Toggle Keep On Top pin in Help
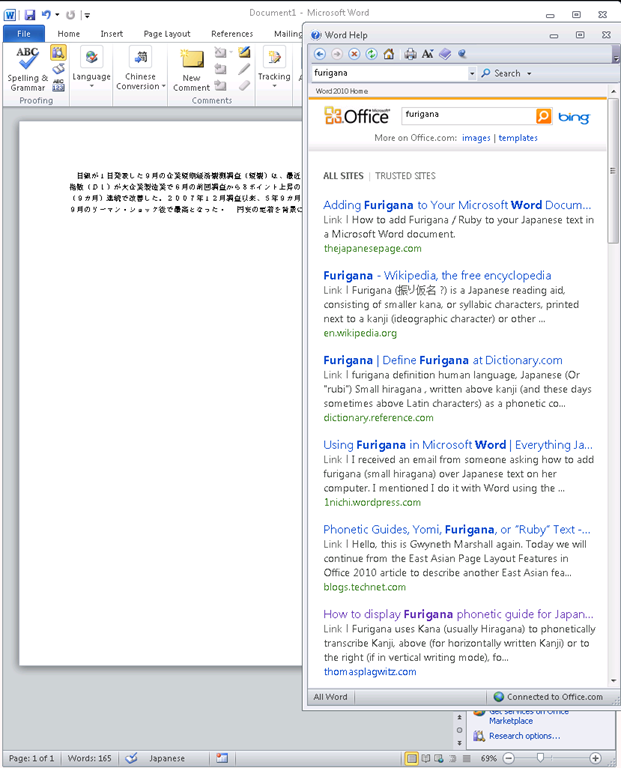The image size is (621, 768). [463, 54]
